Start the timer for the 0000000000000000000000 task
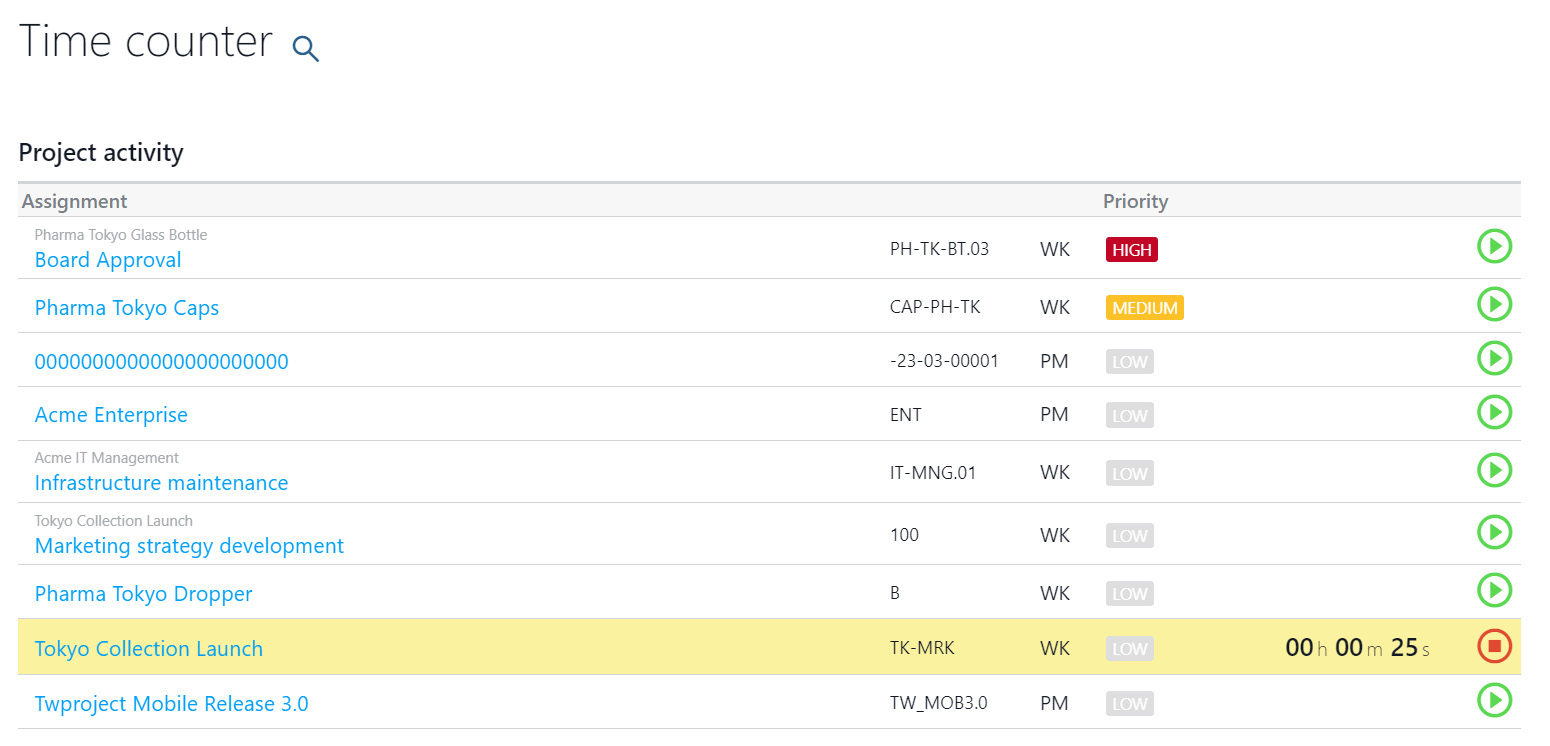Screen dimensions: 1550x746 [x=1494, y=358]
